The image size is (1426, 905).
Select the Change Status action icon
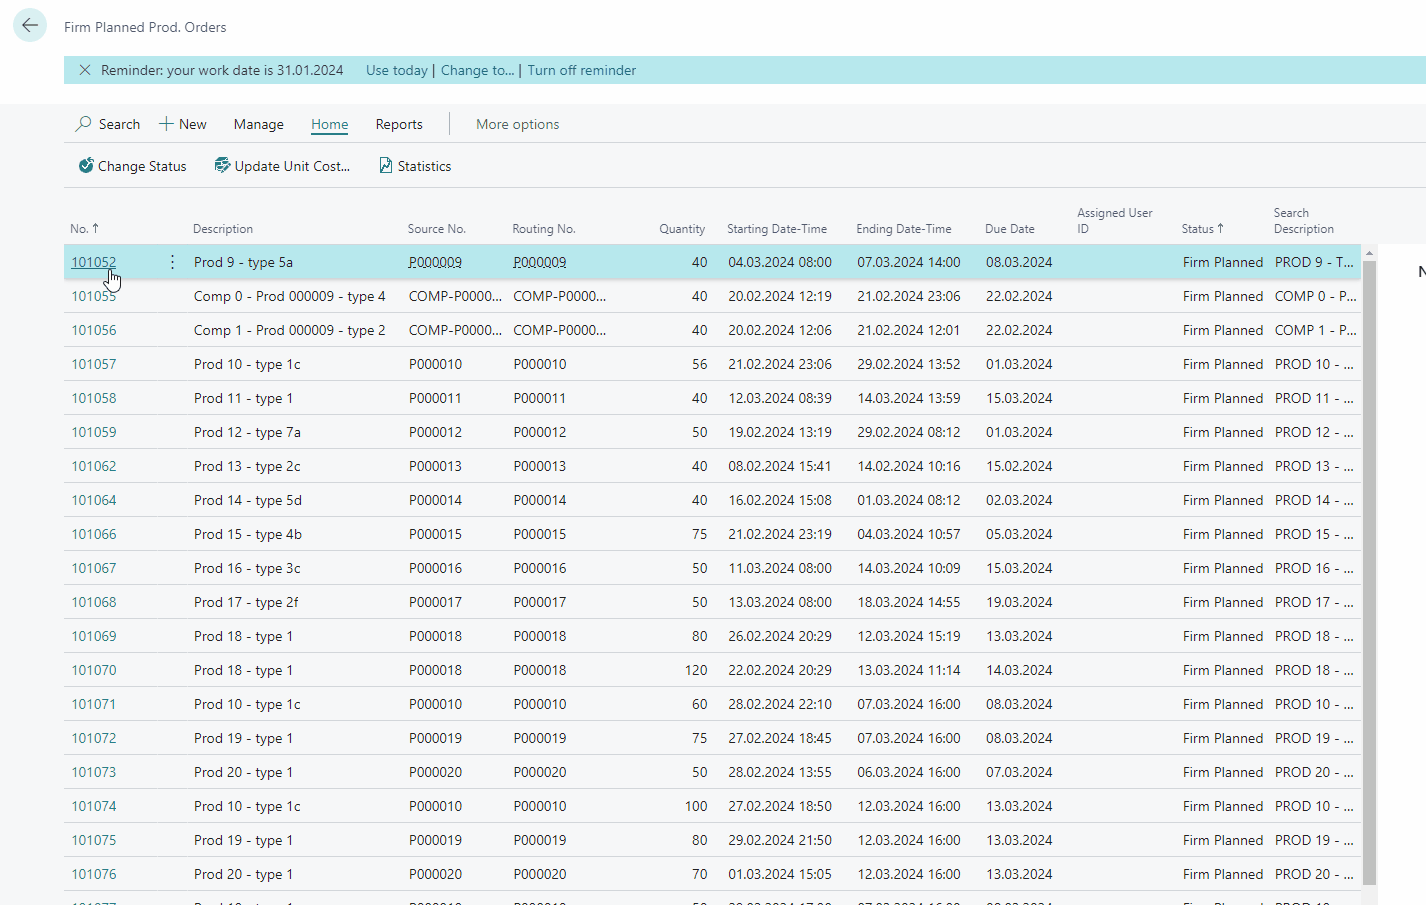pyautogui.click(x=86, y=165)
